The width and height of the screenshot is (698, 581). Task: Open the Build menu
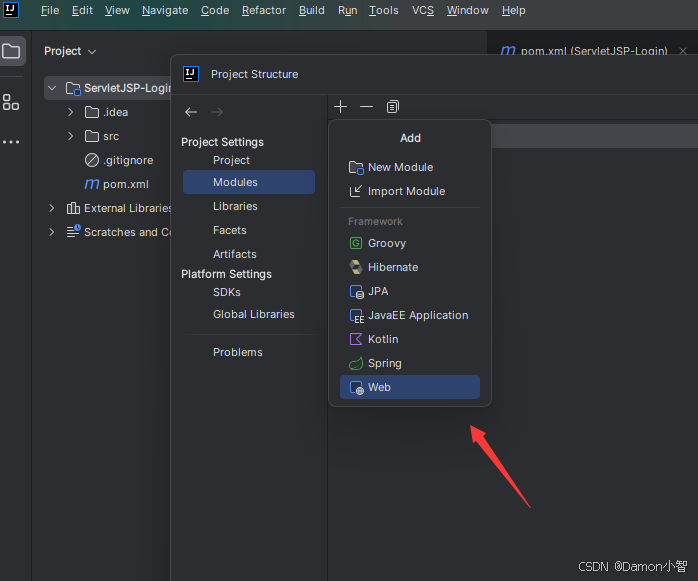tap(312, 10)
